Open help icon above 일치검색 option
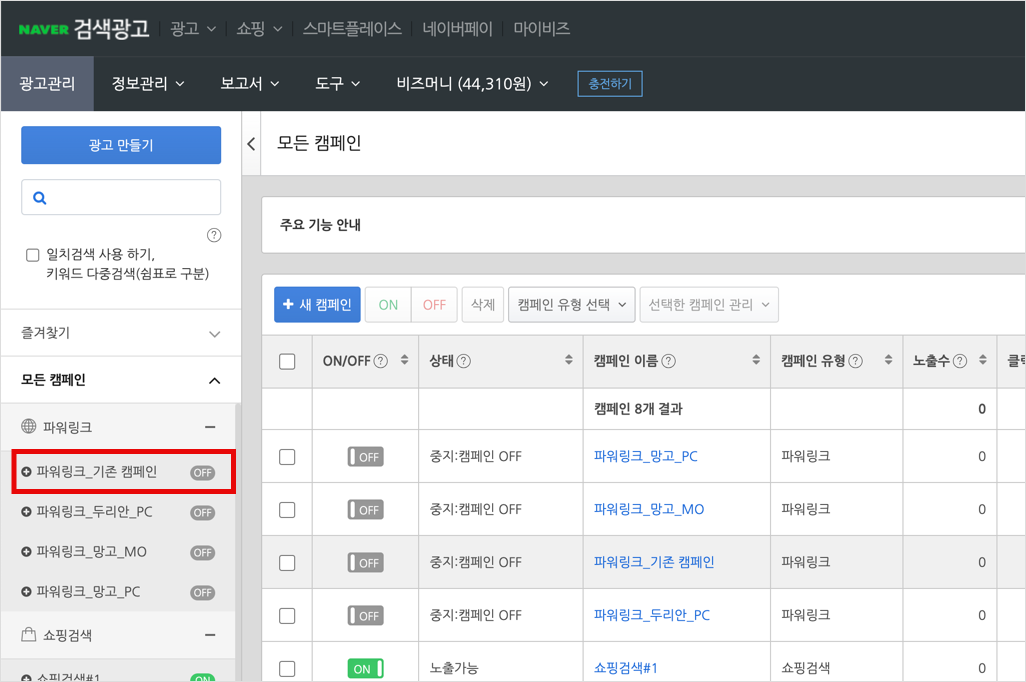This screenshot has width=1026, height=682. pyautogui.click(x=214, y=235)
